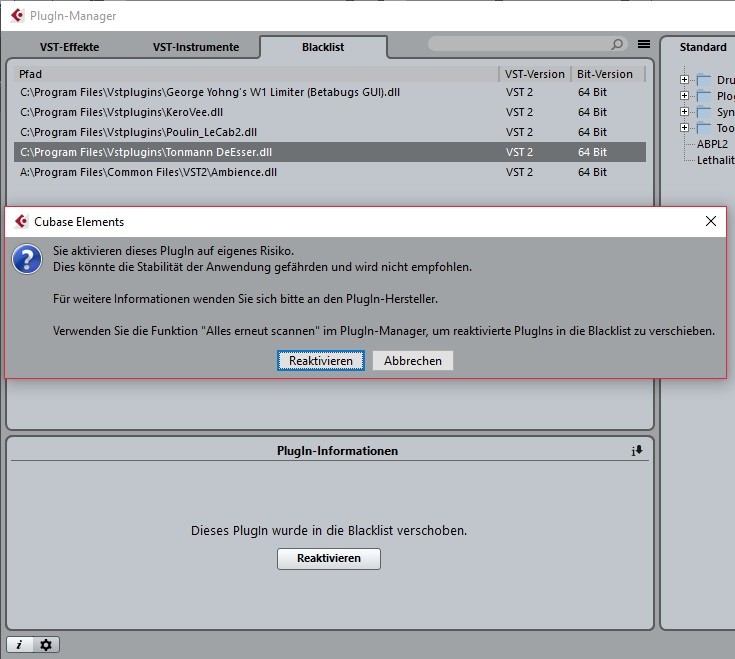This screenshot has height=659, width=735.
Task: Click 64 Bit cell in KeroVee.dll row
Action: pos(592,112)
